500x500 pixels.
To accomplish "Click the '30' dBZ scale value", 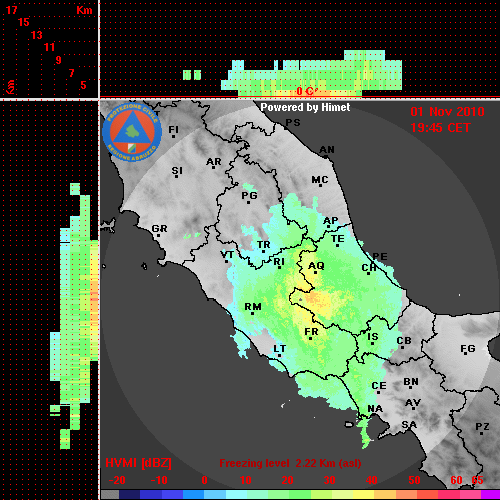I will pos(329,480).
